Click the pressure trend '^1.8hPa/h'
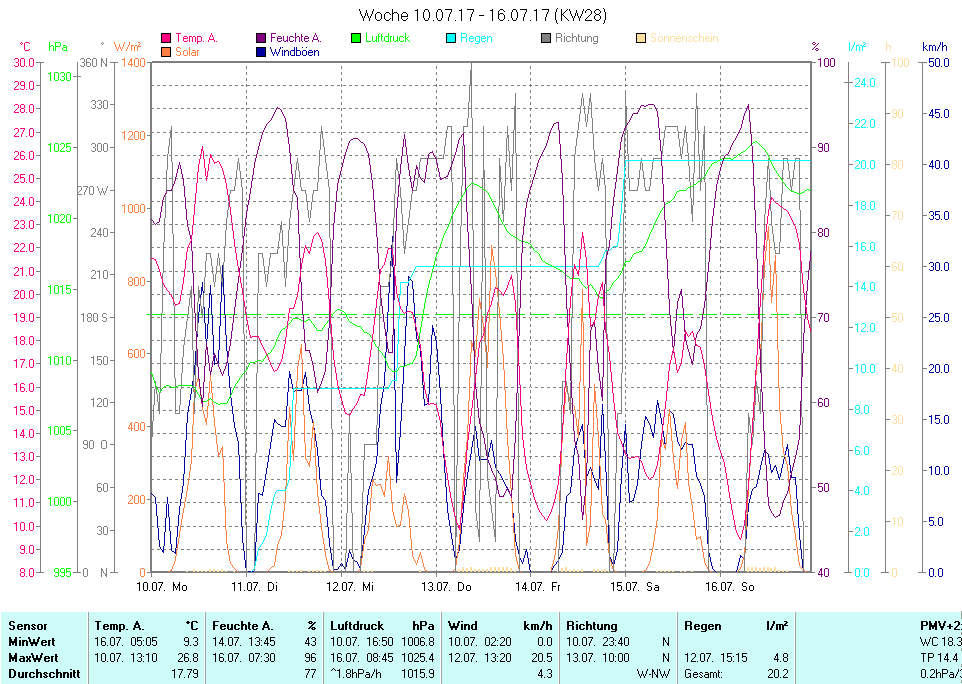 pyautogui.click(x=356, y=674)
